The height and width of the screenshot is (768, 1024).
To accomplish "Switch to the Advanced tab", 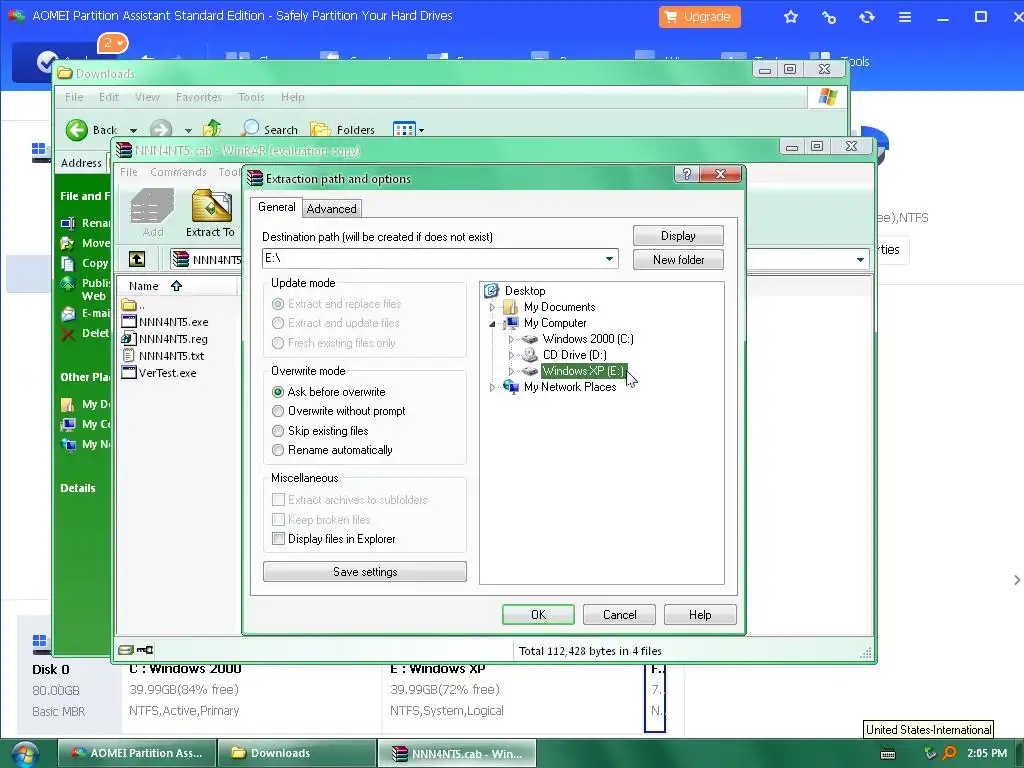I will coord(332,209).
